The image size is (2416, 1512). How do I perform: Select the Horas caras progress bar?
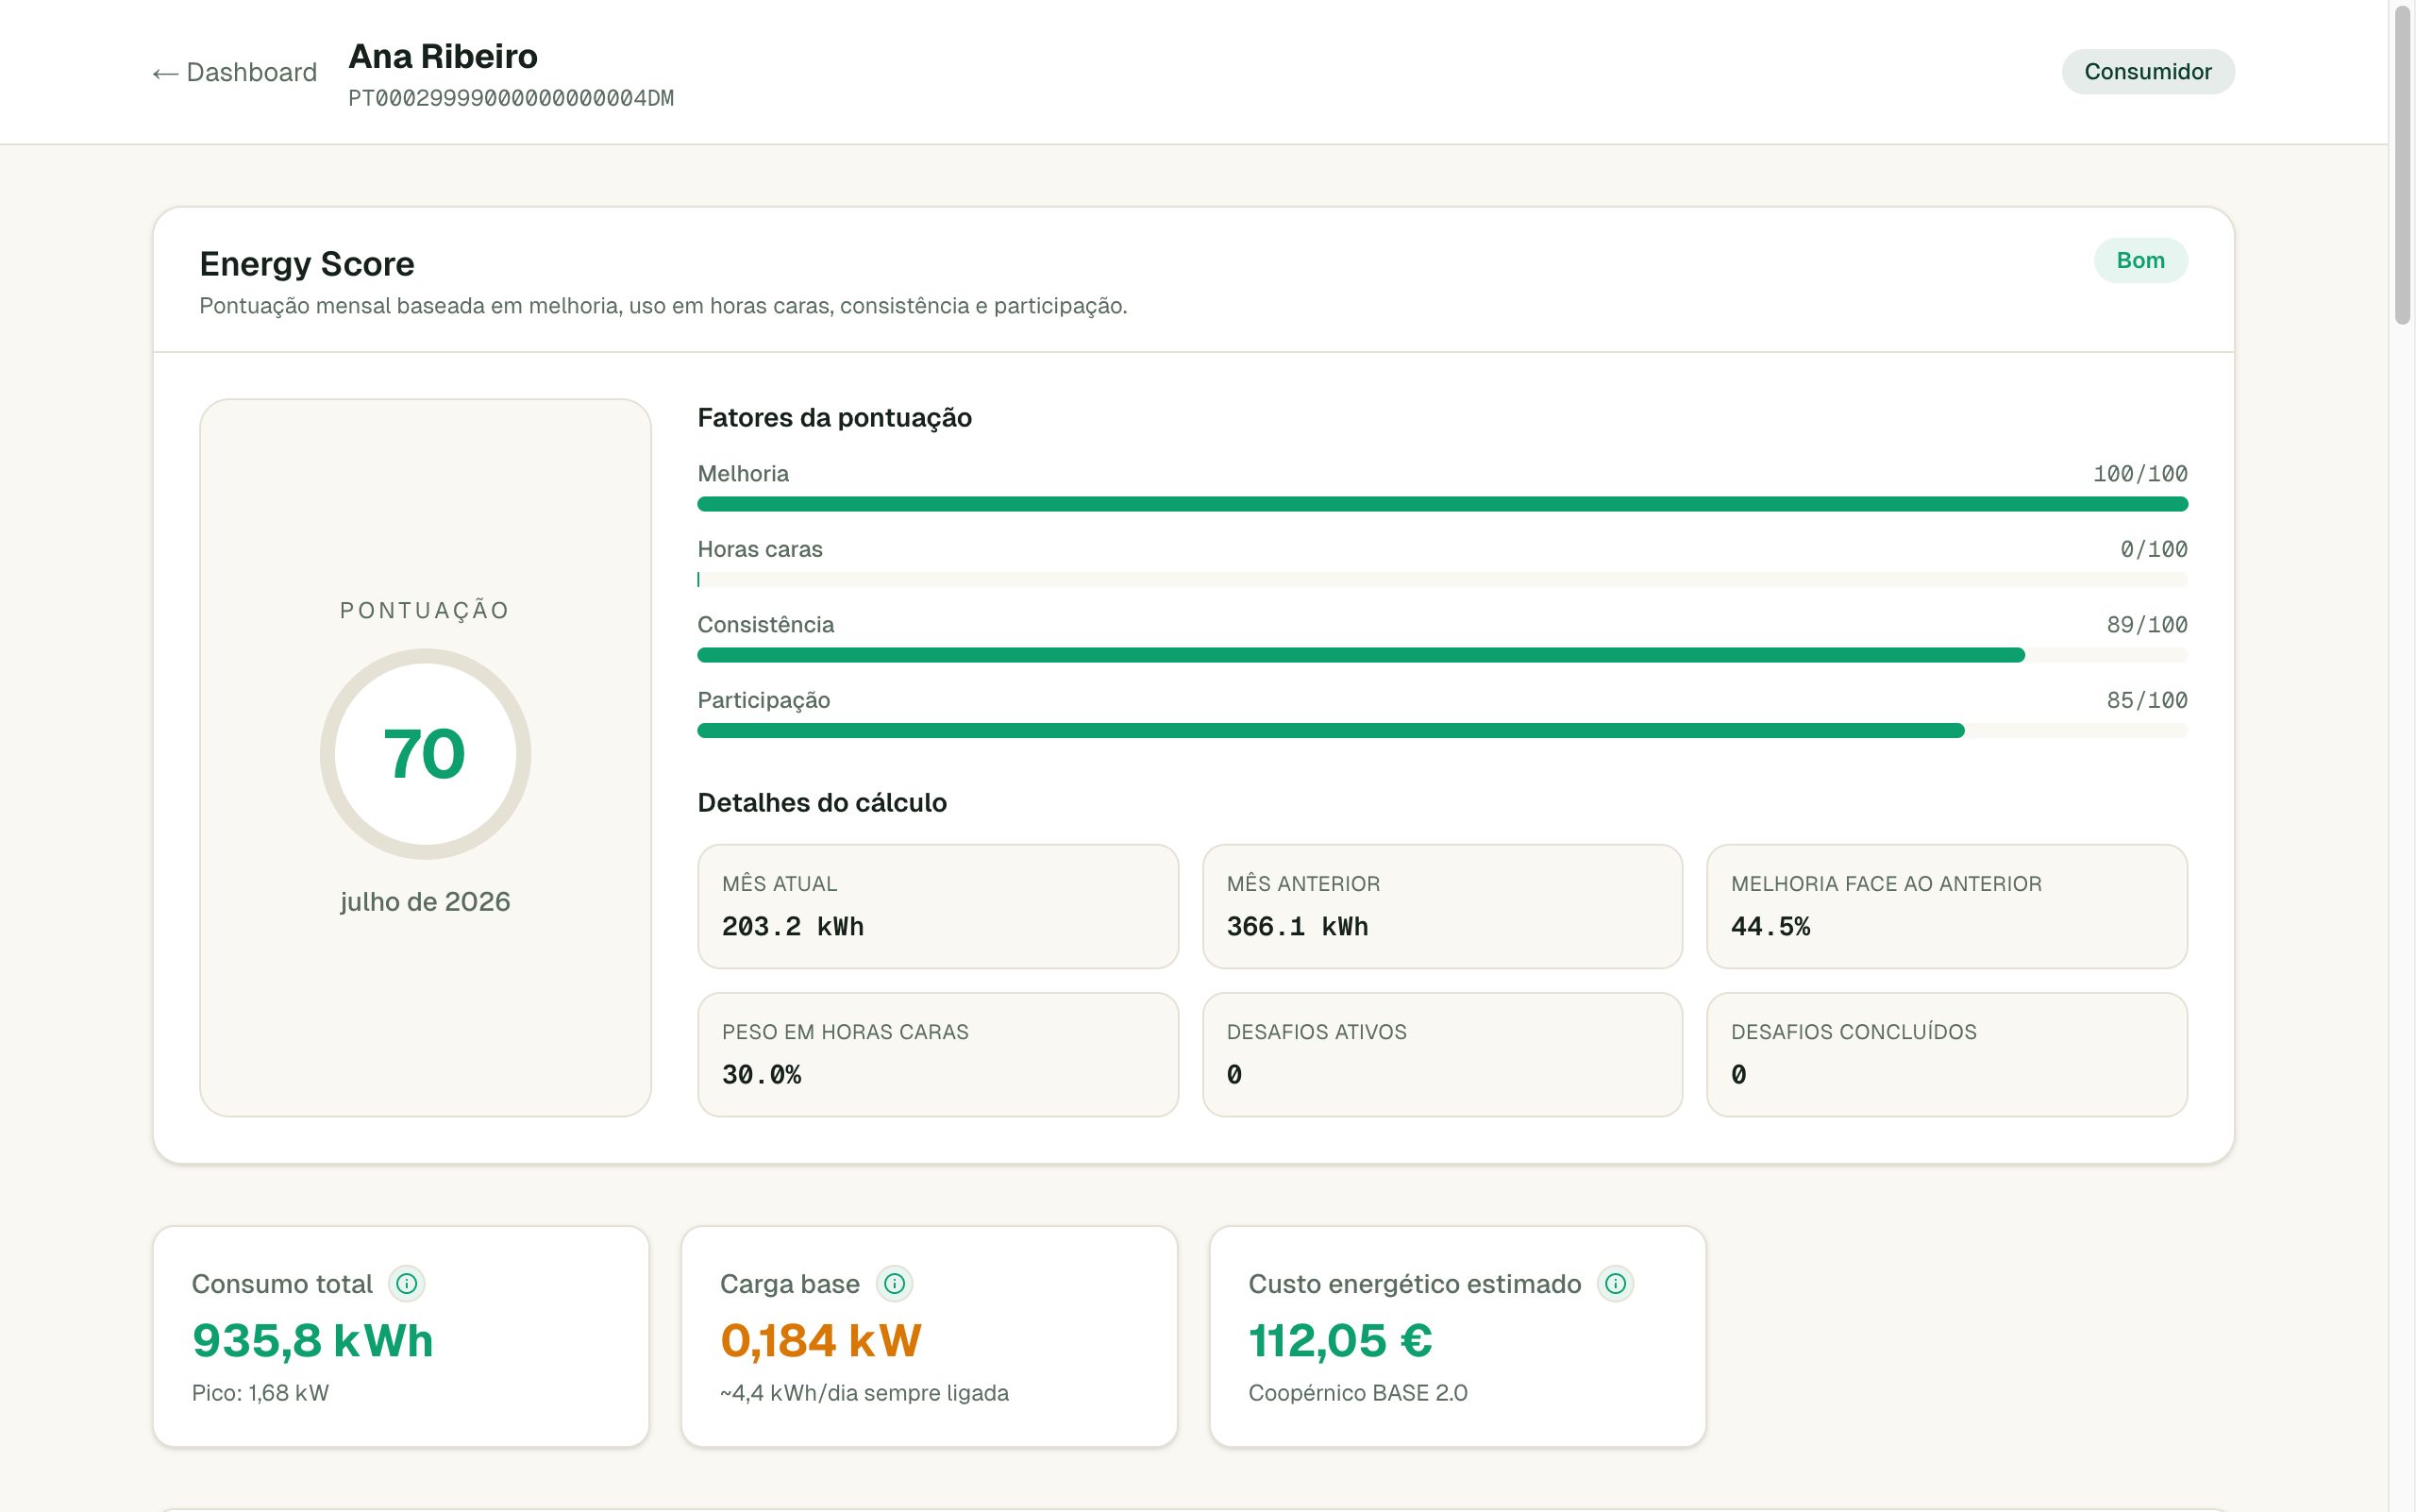[x=1442, y=580]
